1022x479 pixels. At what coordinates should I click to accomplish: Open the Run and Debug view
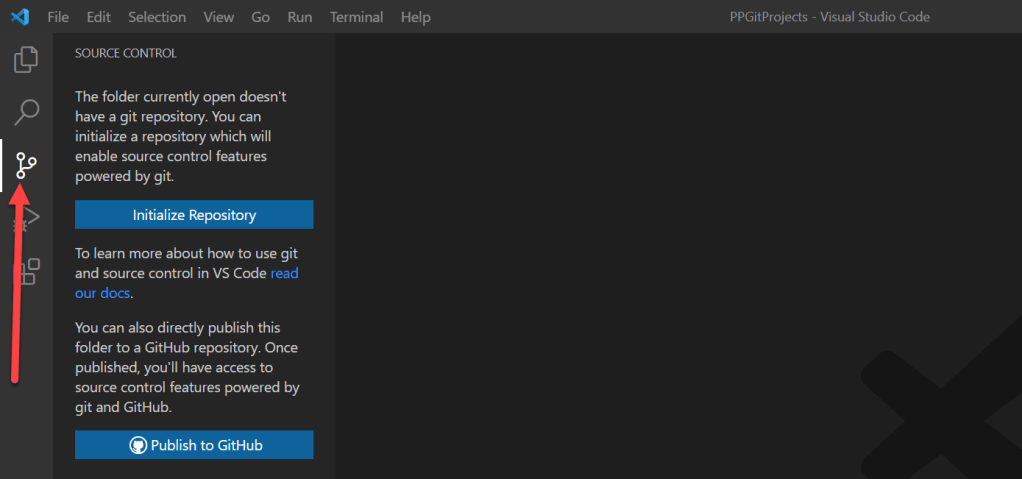[x=30, y=217]
